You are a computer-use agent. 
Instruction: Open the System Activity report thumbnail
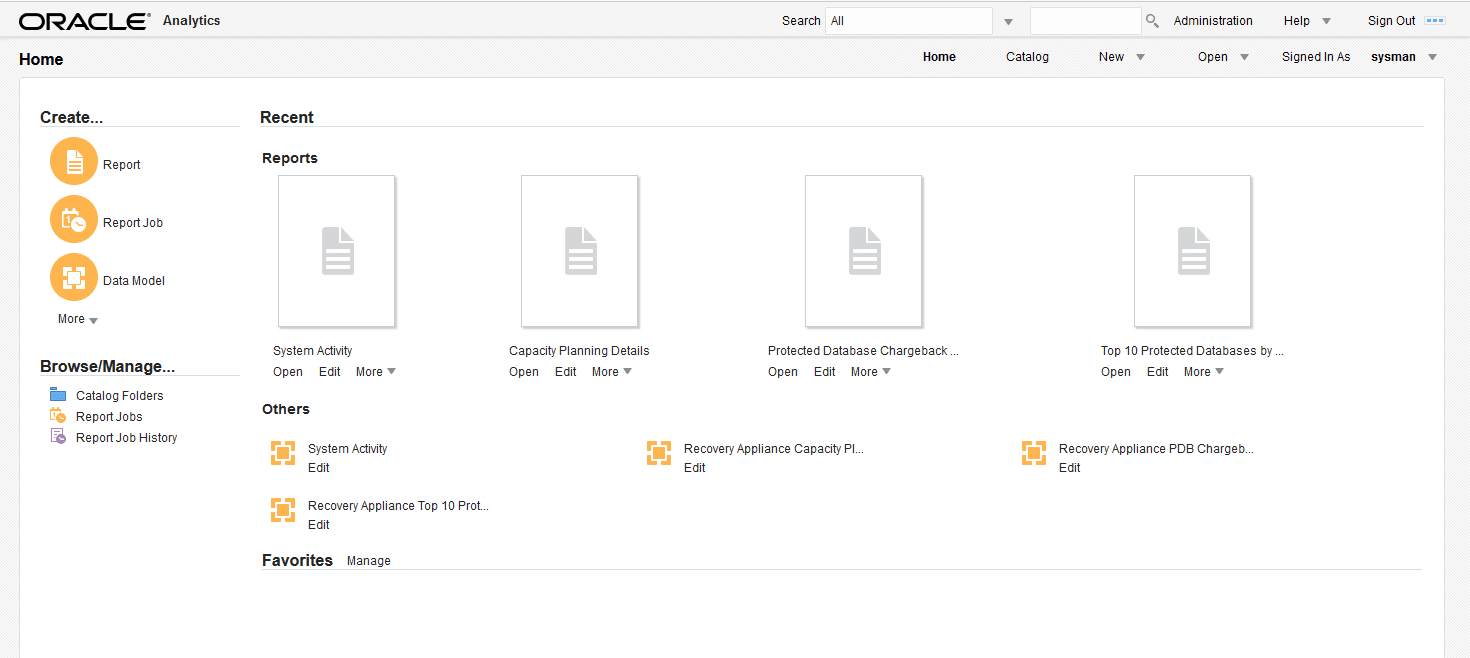(337, 251)
